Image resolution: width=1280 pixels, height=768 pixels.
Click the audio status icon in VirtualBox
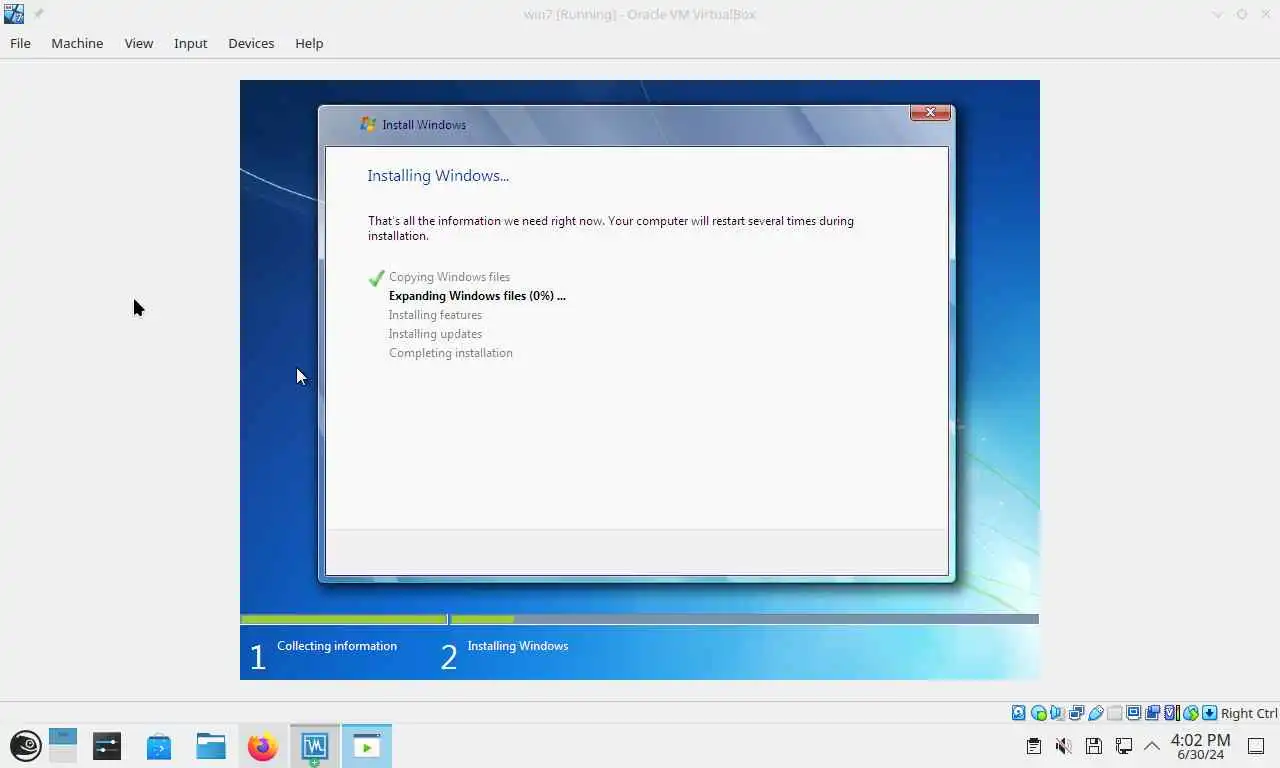(x=1058, y=713)
